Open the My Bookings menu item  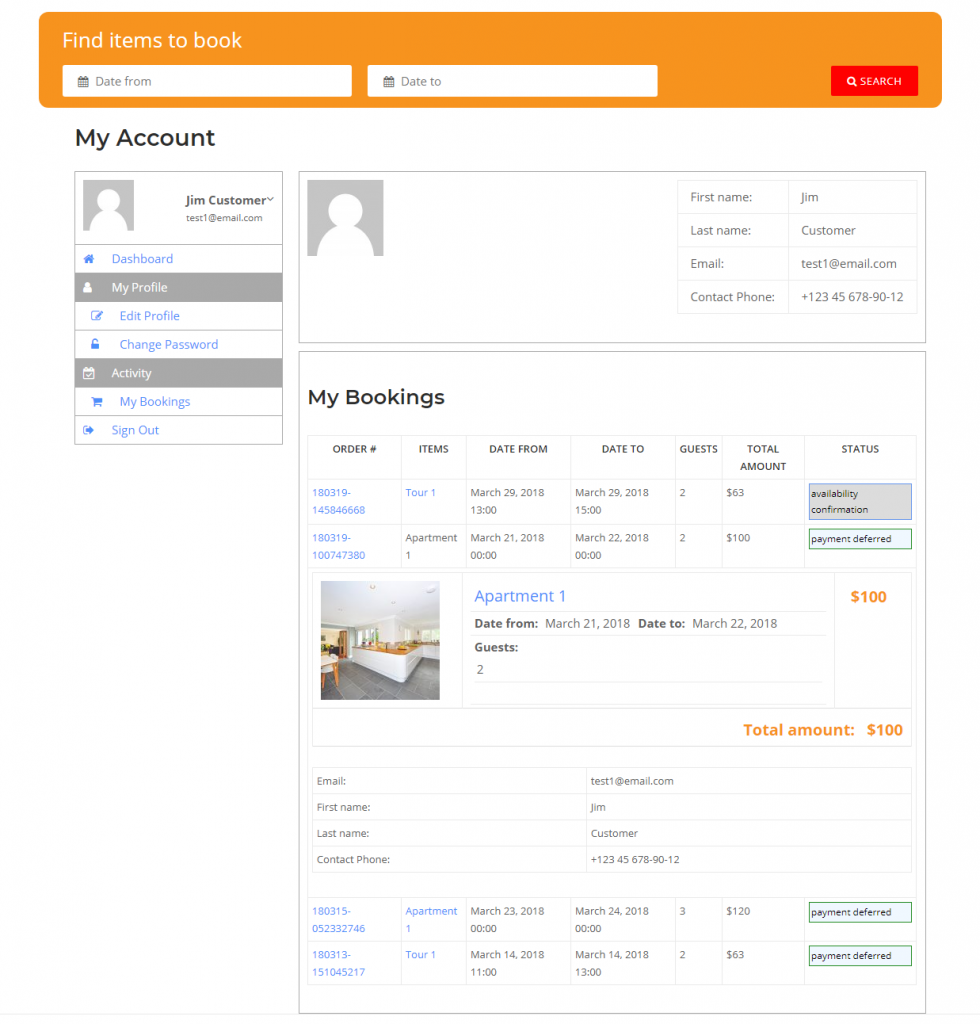point(154,402)
